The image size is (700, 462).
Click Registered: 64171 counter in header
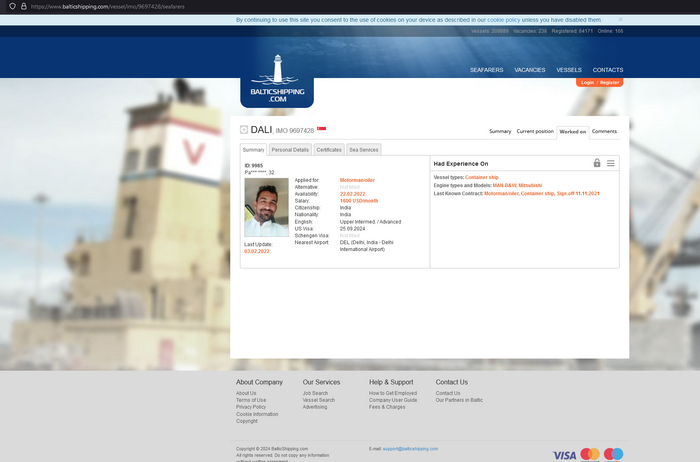coord(572,31)
